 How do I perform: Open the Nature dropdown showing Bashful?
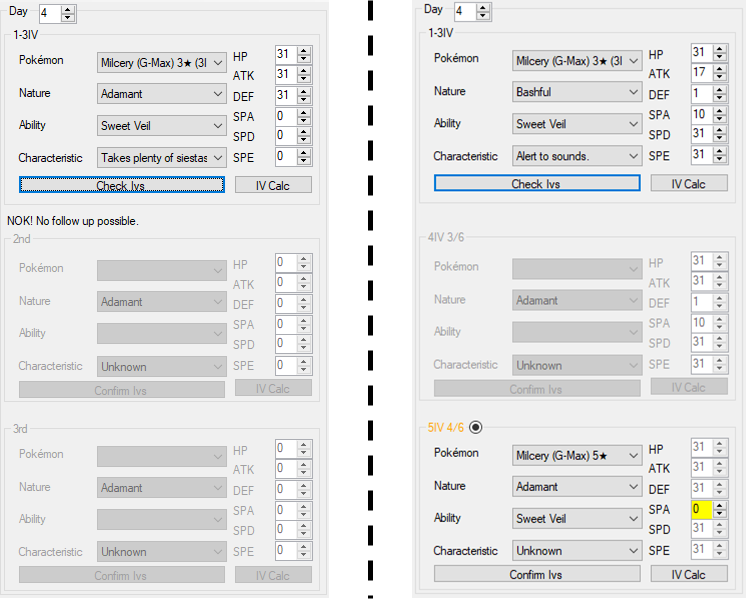pos(576,92)
